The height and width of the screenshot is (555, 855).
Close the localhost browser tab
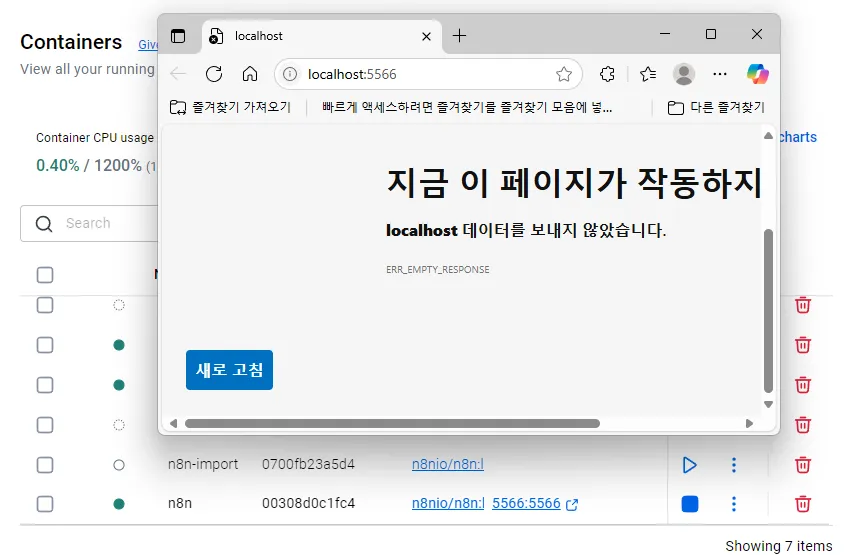click(x=426, y=37)
